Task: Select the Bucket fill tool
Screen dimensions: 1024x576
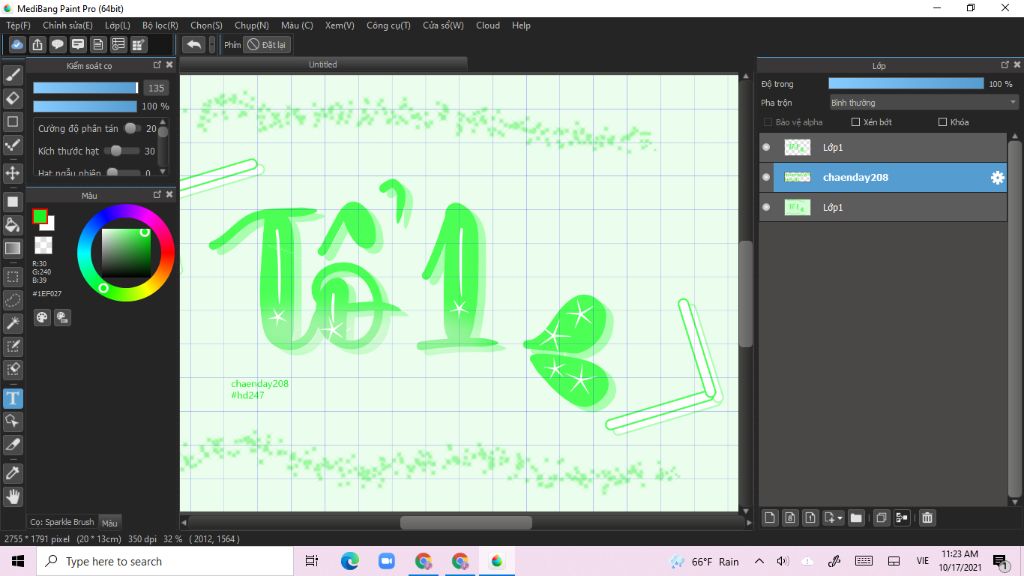Action: pyautogui.click(x=12, y=225)
